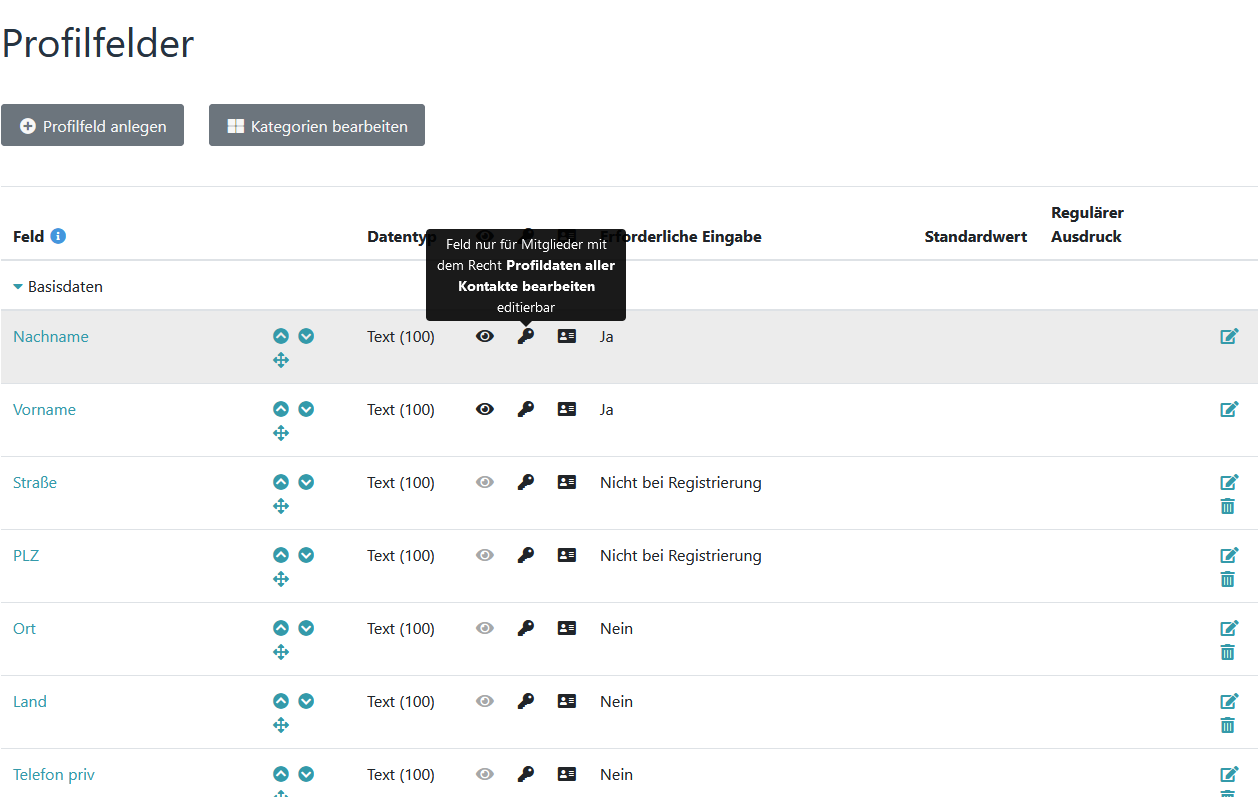Open the Straße field link
1258x797 pixels.
[35, 483]
